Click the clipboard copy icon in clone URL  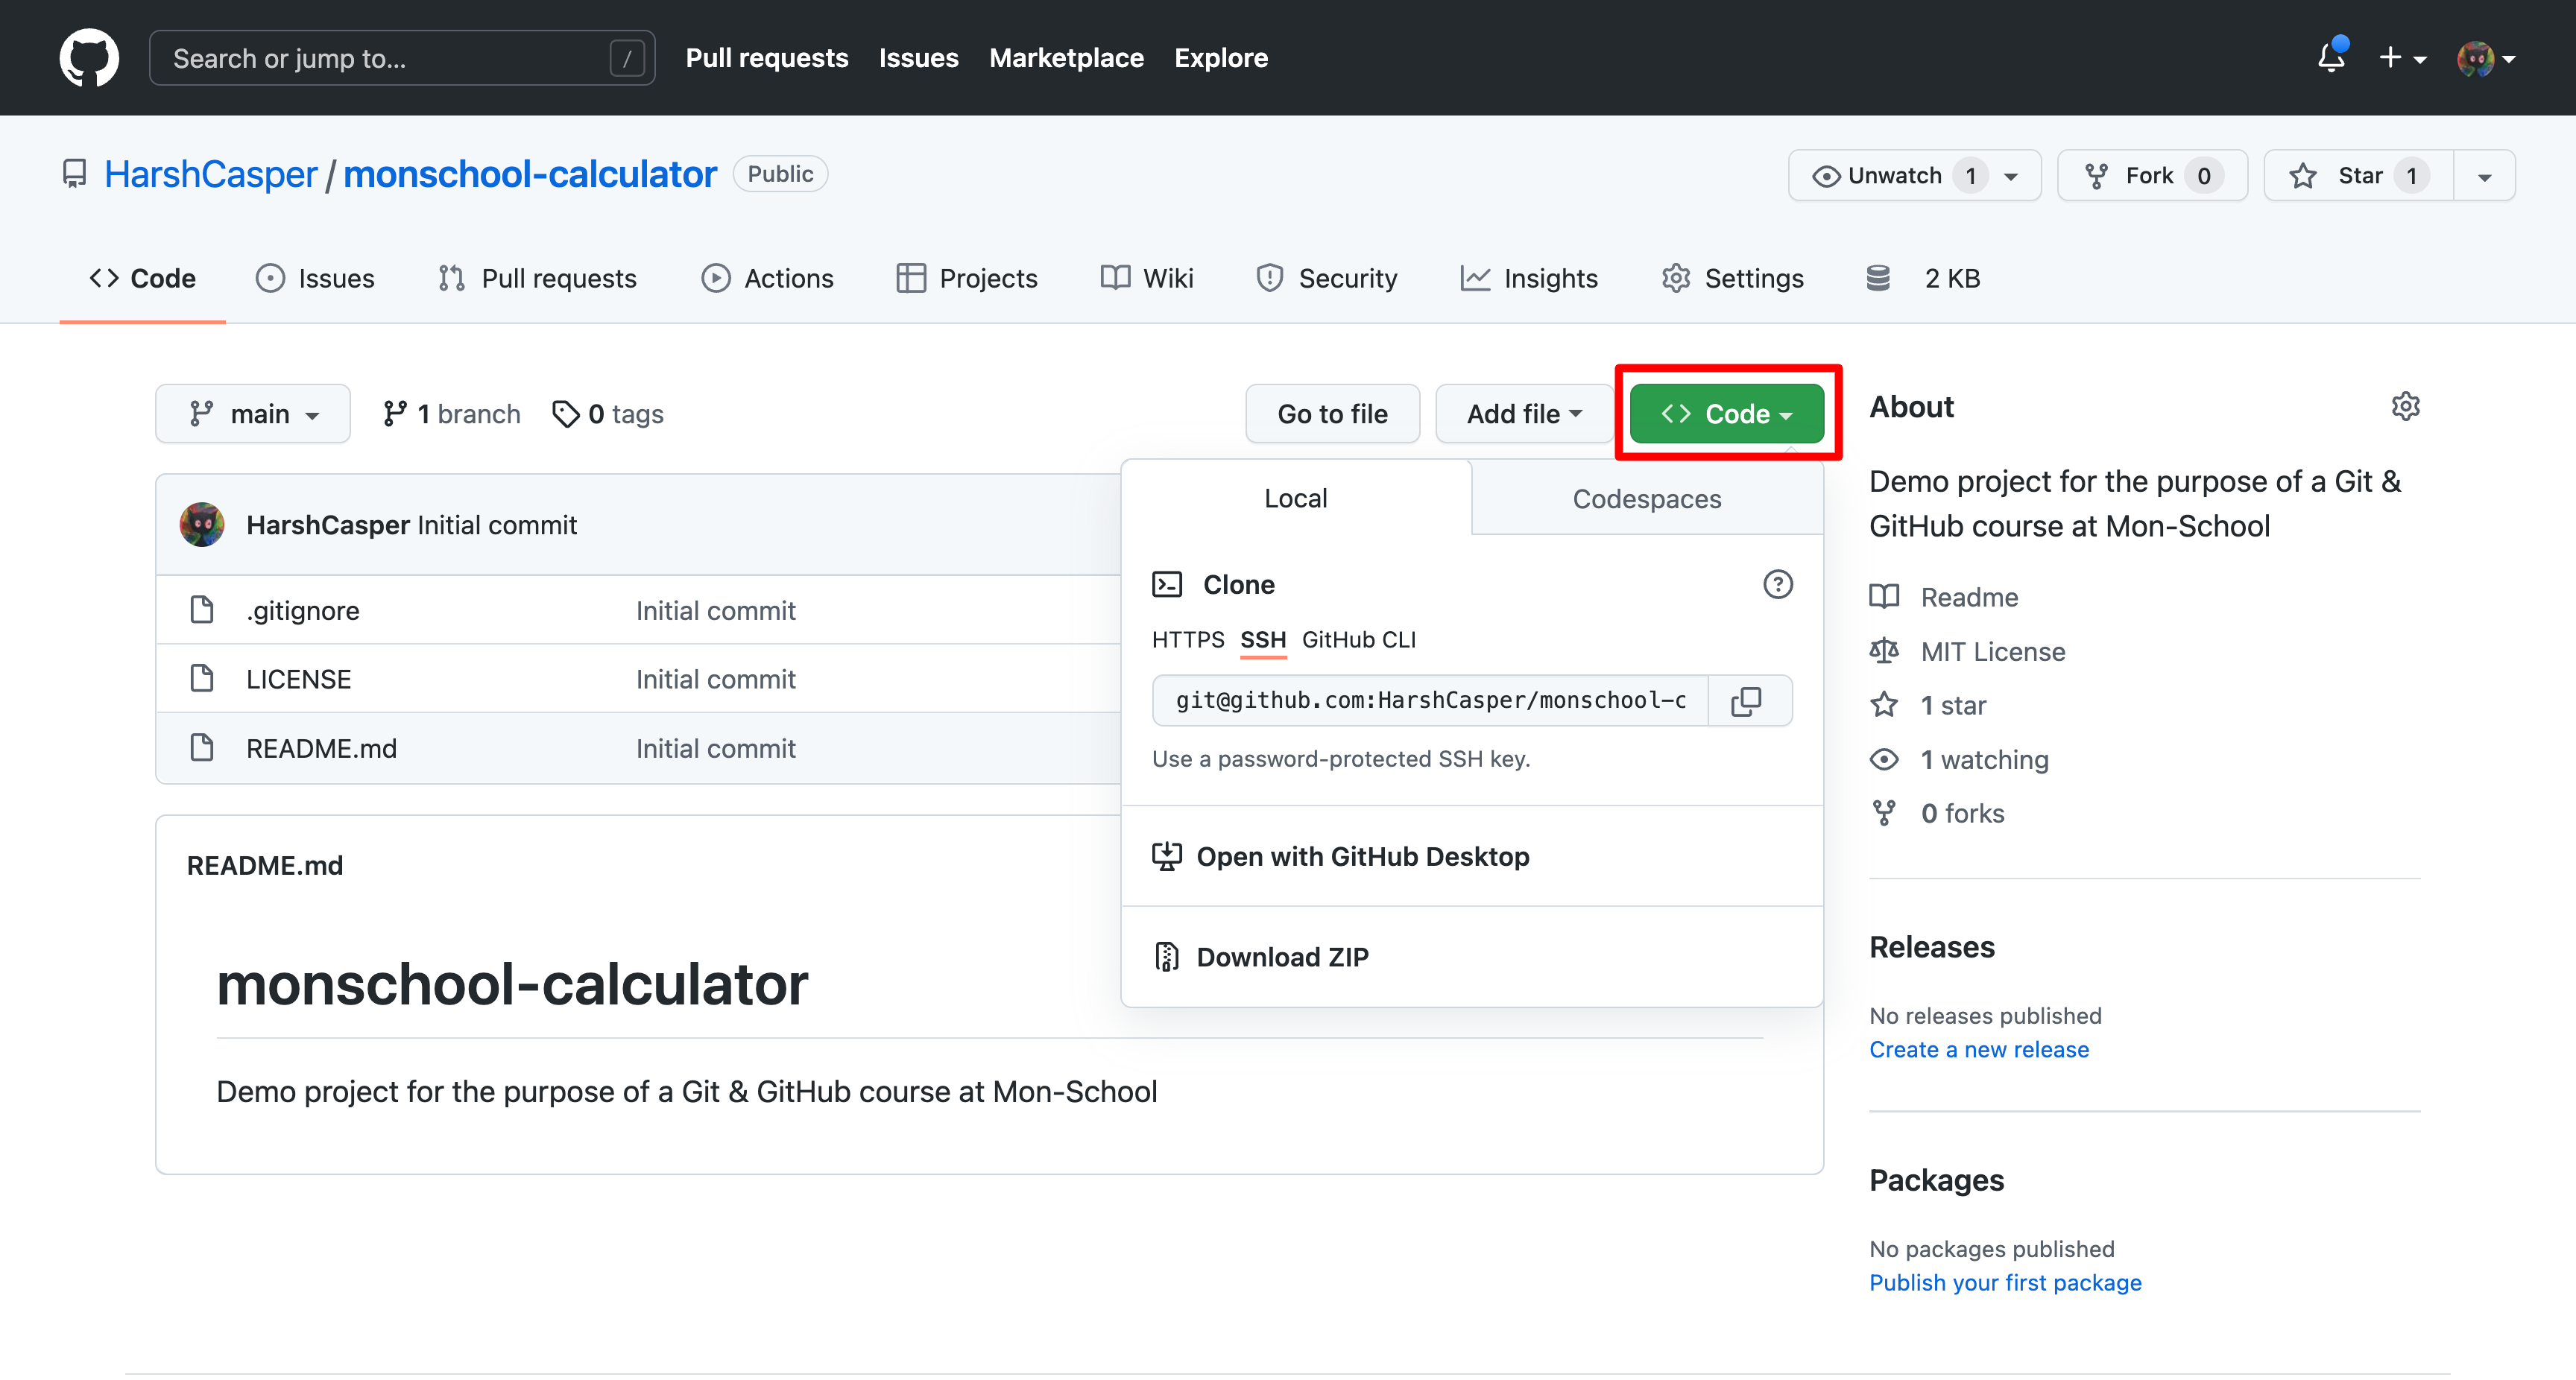point(1752,700)
